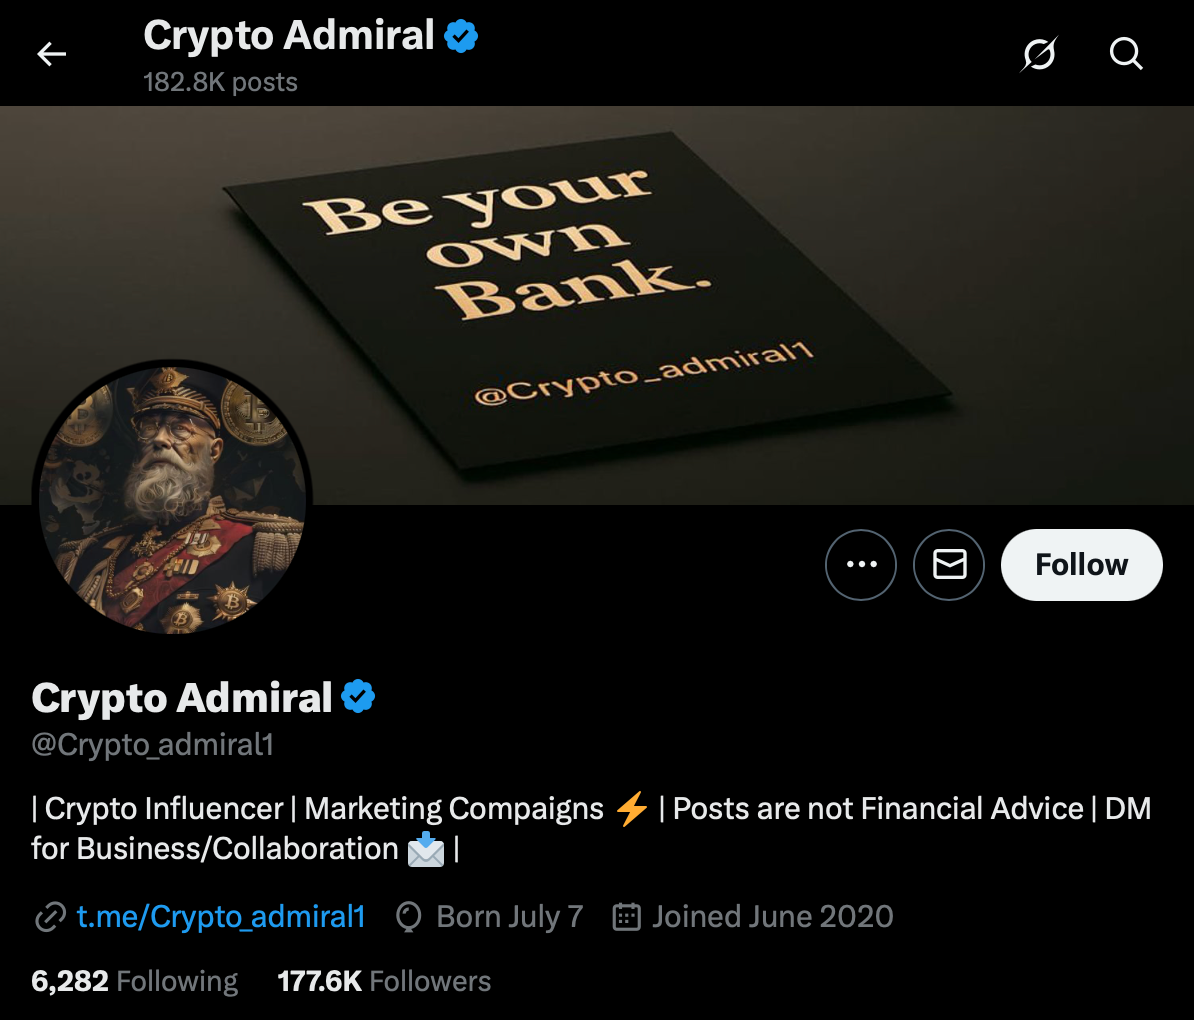Open the more options ellipsis menu
Image resolution: width=1194 pixels, height=1020 pixels.
tap(861, 565)
